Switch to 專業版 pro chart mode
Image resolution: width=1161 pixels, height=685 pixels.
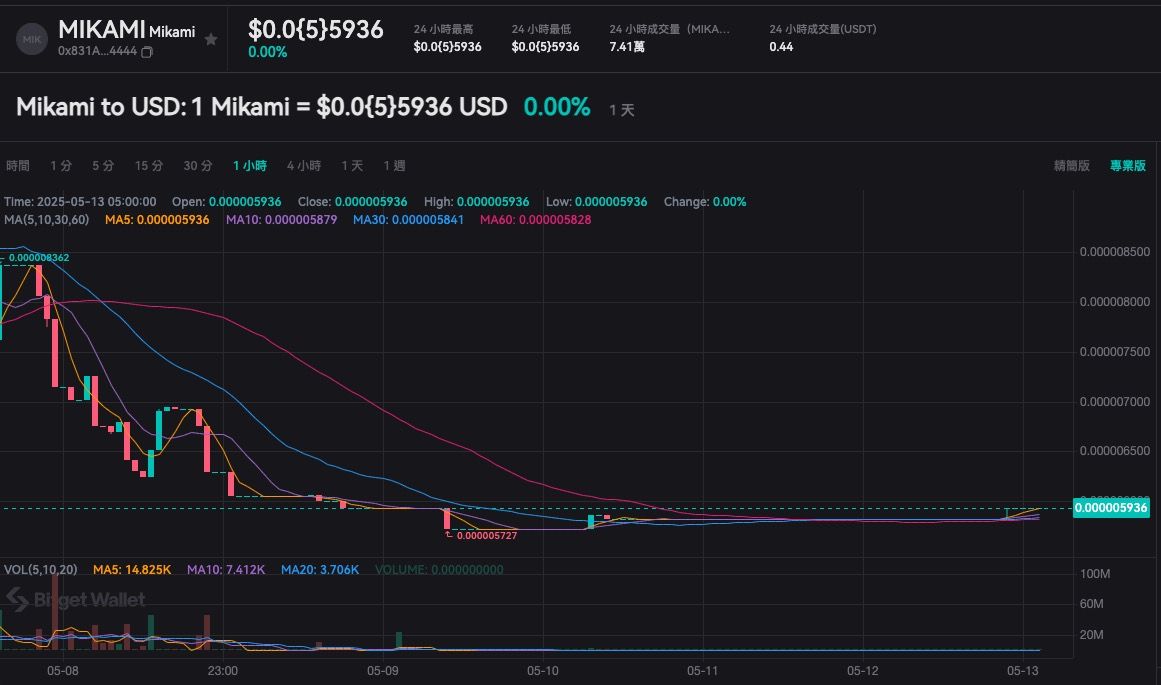click(1128, 166)
